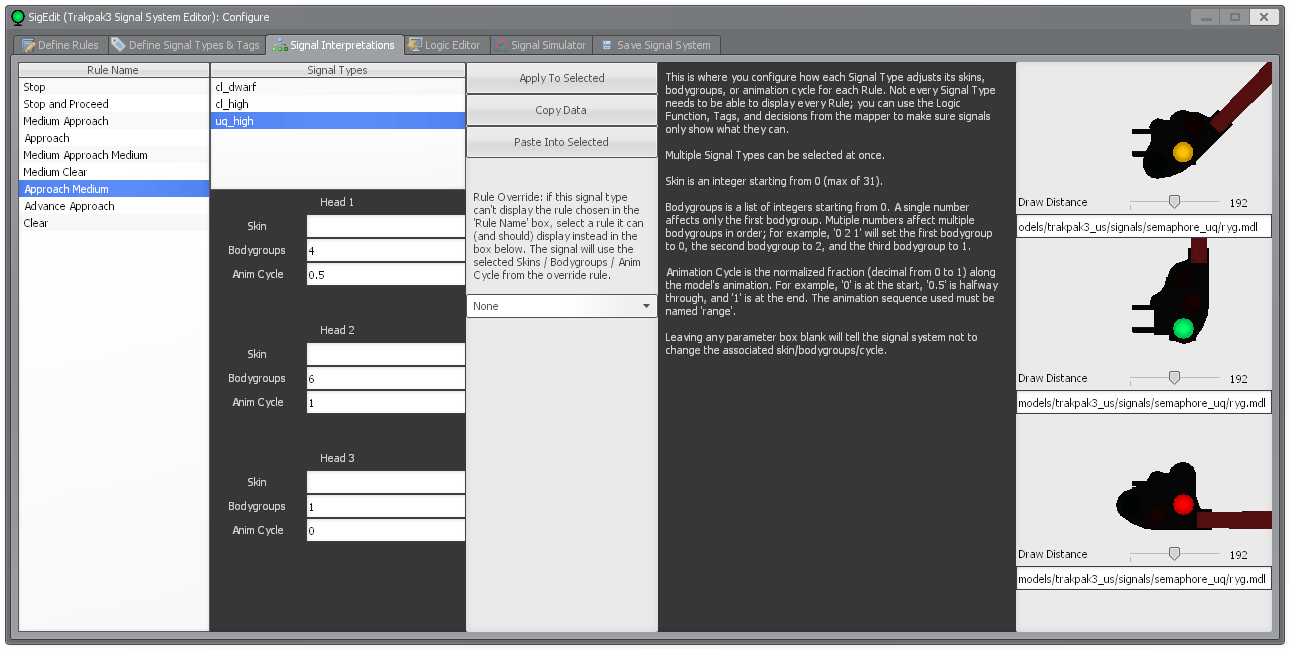Image resolution: width=1292 pixels, height=650 pixels.
Task: Click the Logic Editor tab icon
Action: pos(414,45)
